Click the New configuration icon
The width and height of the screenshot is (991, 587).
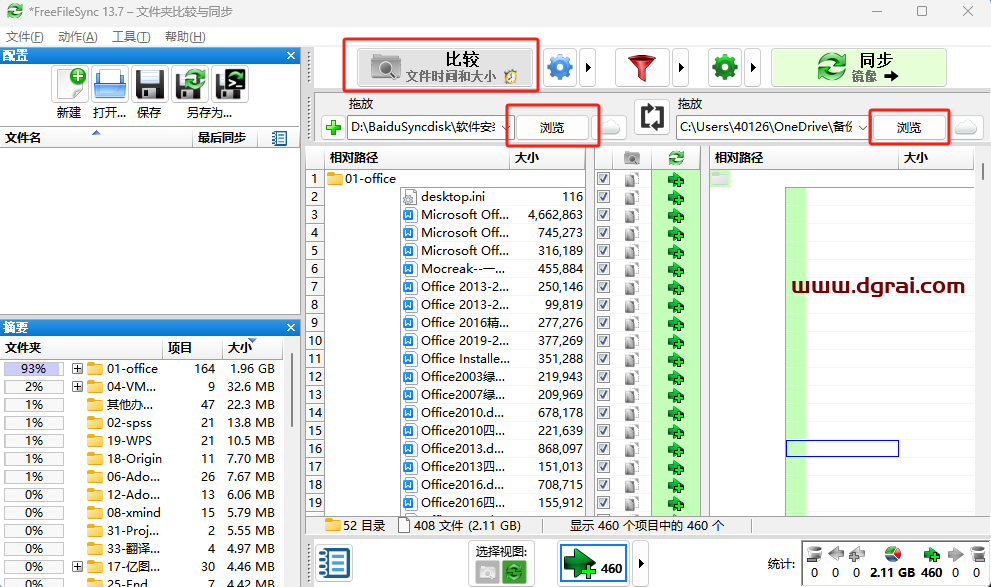(70, 84)
